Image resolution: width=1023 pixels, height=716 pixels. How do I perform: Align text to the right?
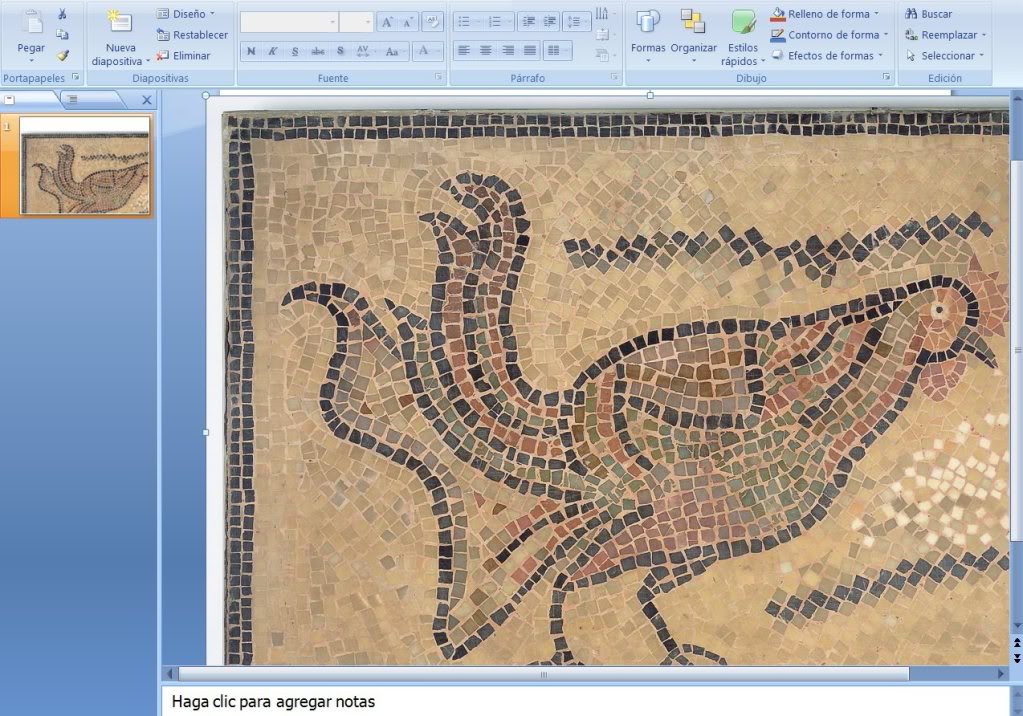[508, 50]
